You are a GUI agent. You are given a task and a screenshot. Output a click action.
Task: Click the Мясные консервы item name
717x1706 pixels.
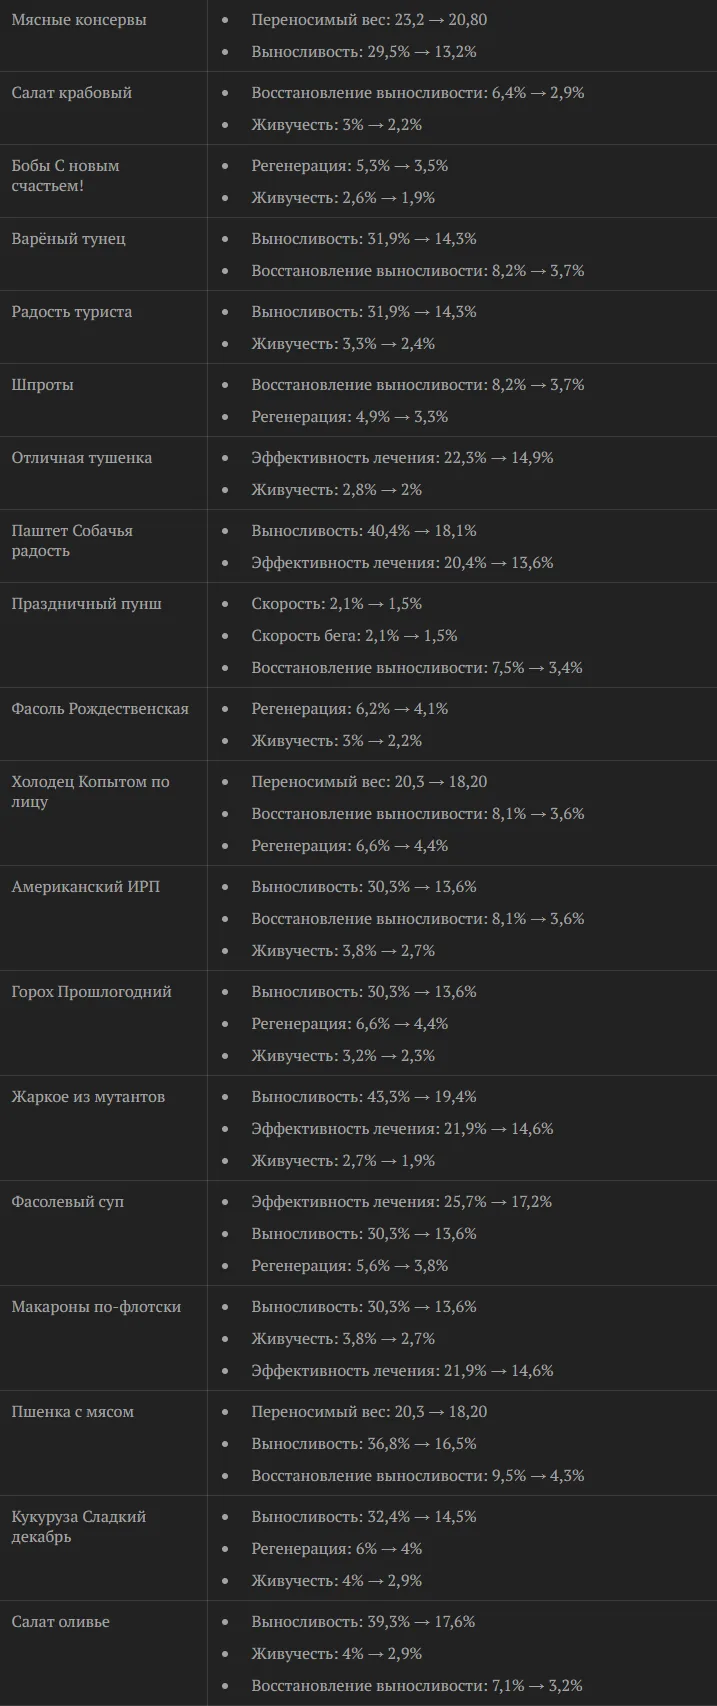coord(79,20)
